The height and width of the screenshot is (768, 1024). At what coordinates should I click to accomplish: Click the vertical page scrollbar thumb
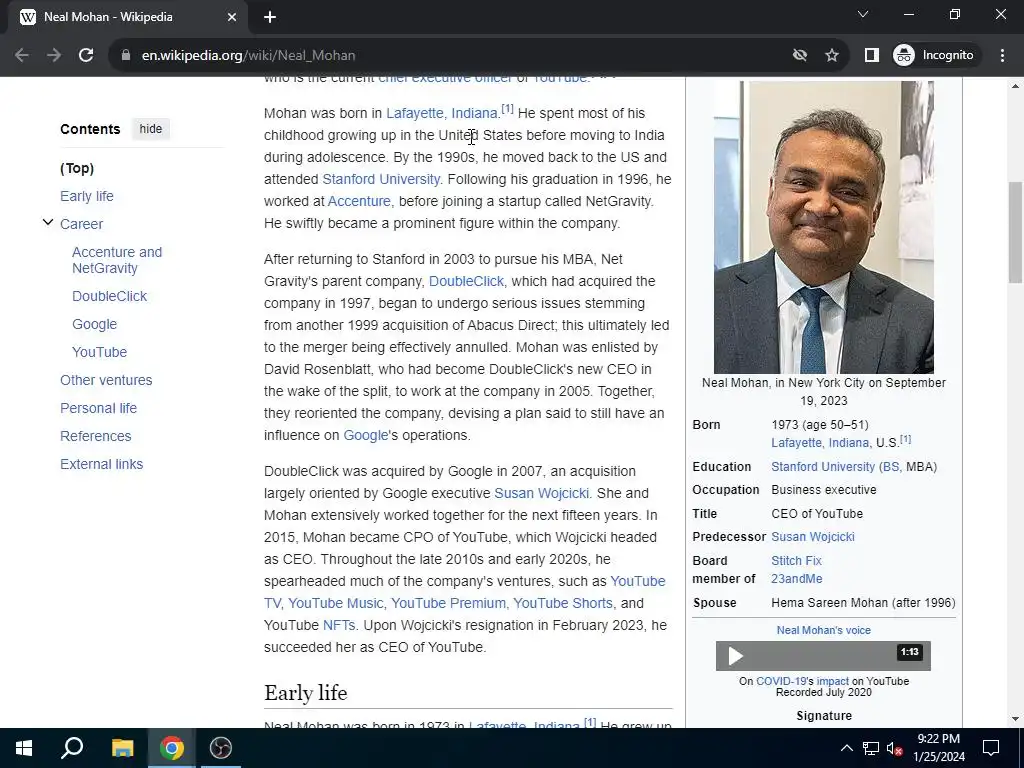(1015, 232)
